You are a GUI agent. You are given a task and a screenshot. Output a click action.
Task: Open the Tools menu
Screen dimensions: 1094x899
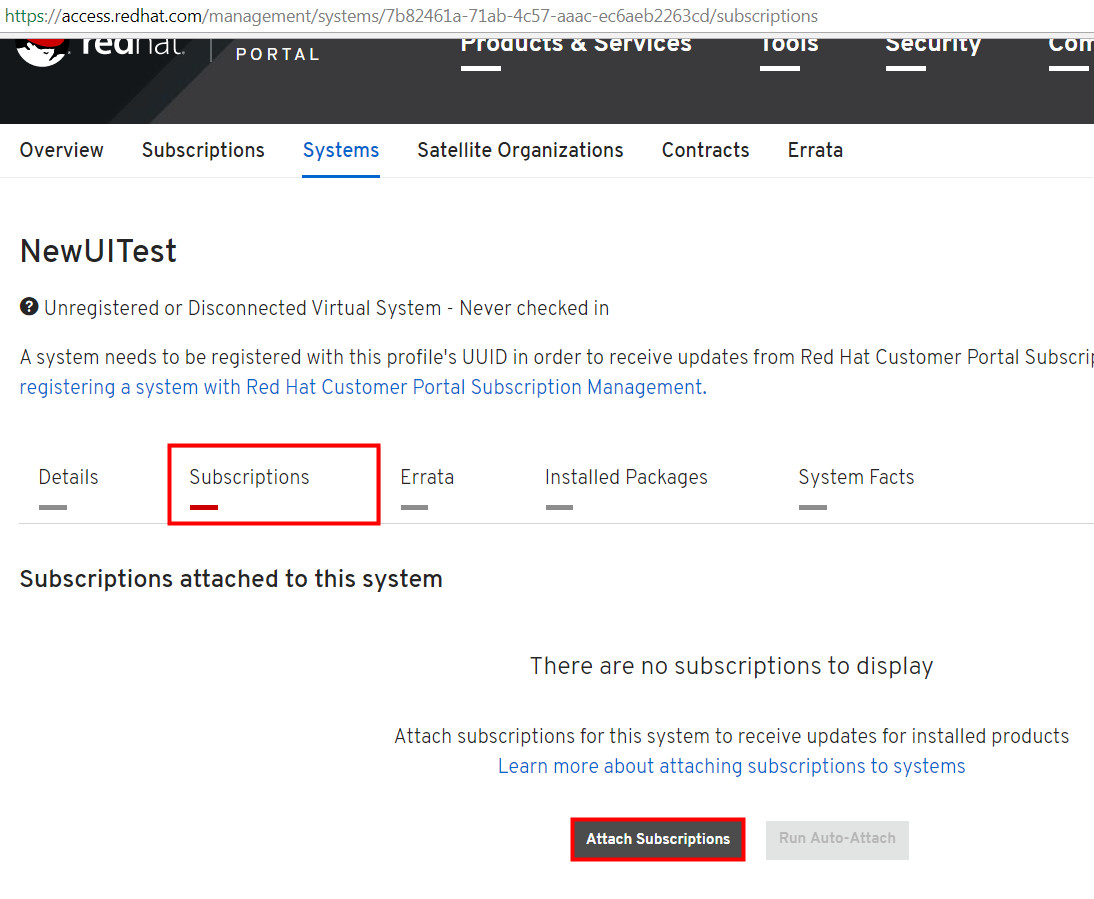pyautogui.click(x=789, y=45)
